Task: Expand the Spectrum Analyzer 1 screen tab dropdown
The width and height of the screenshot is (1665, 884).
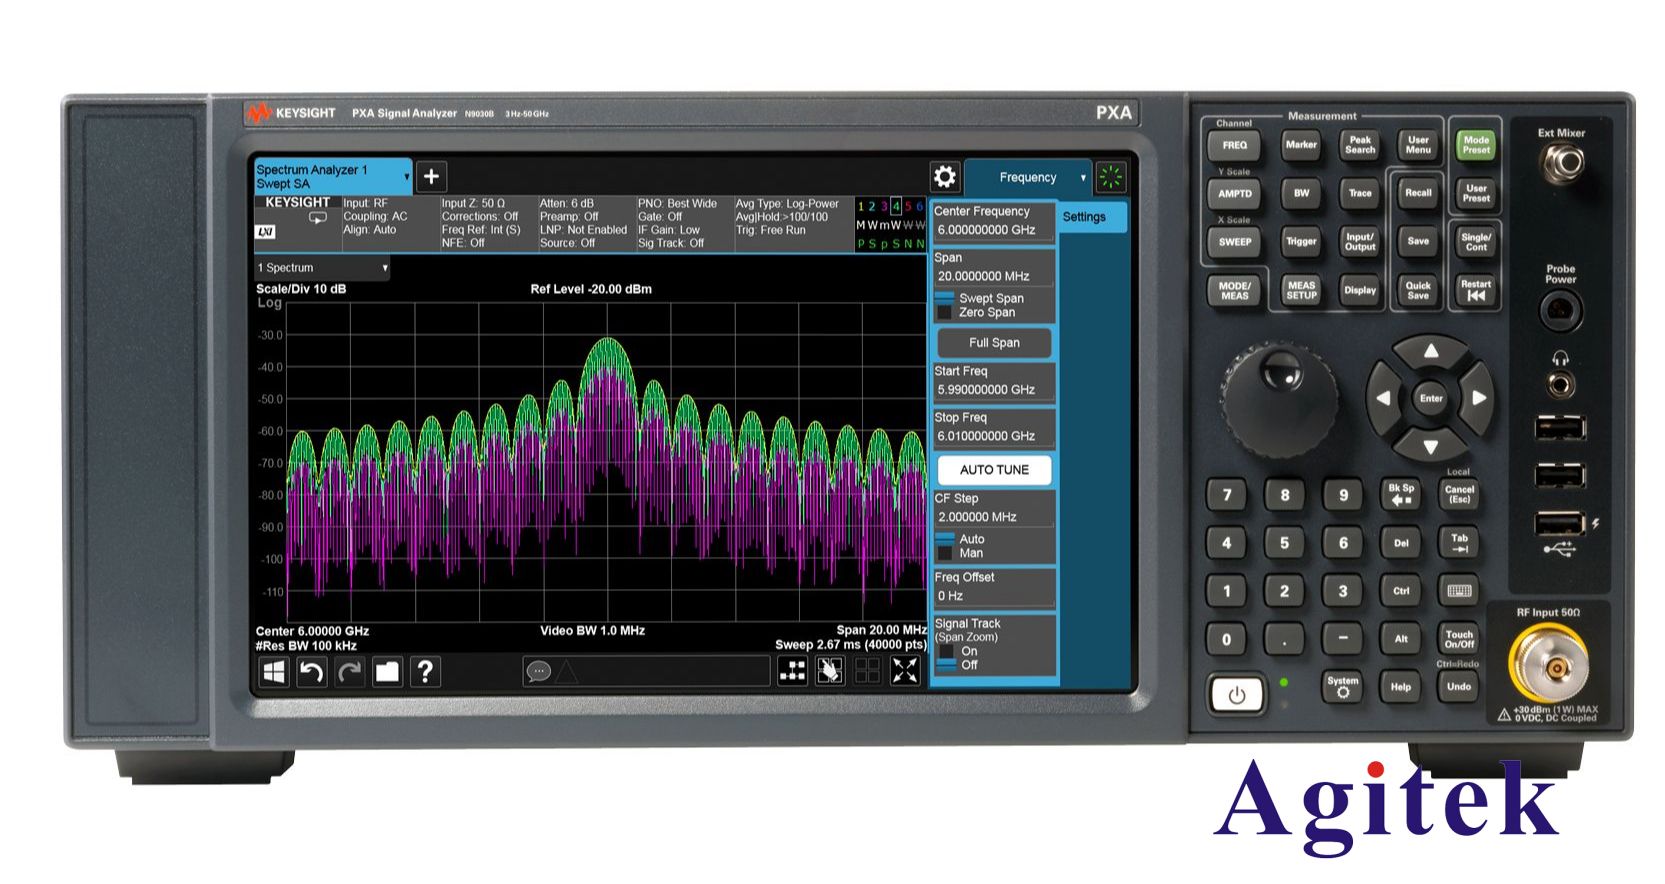Action: (406, 177)
